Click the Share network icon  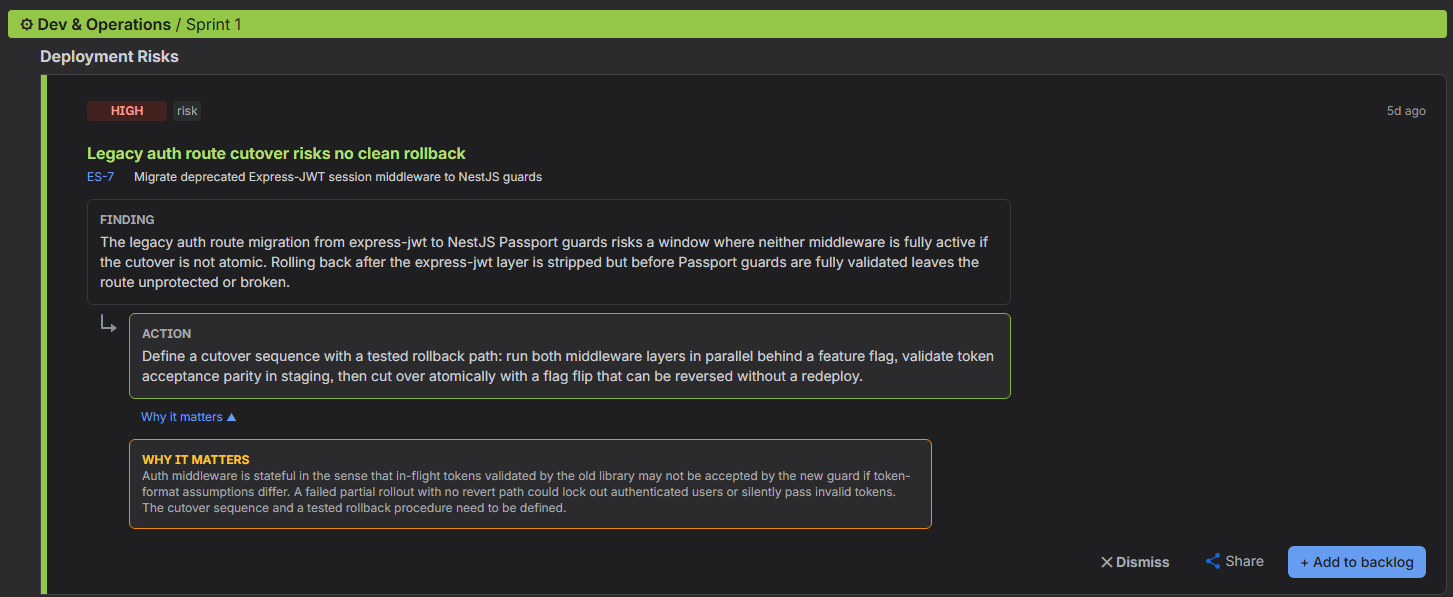coord(1213,561)
